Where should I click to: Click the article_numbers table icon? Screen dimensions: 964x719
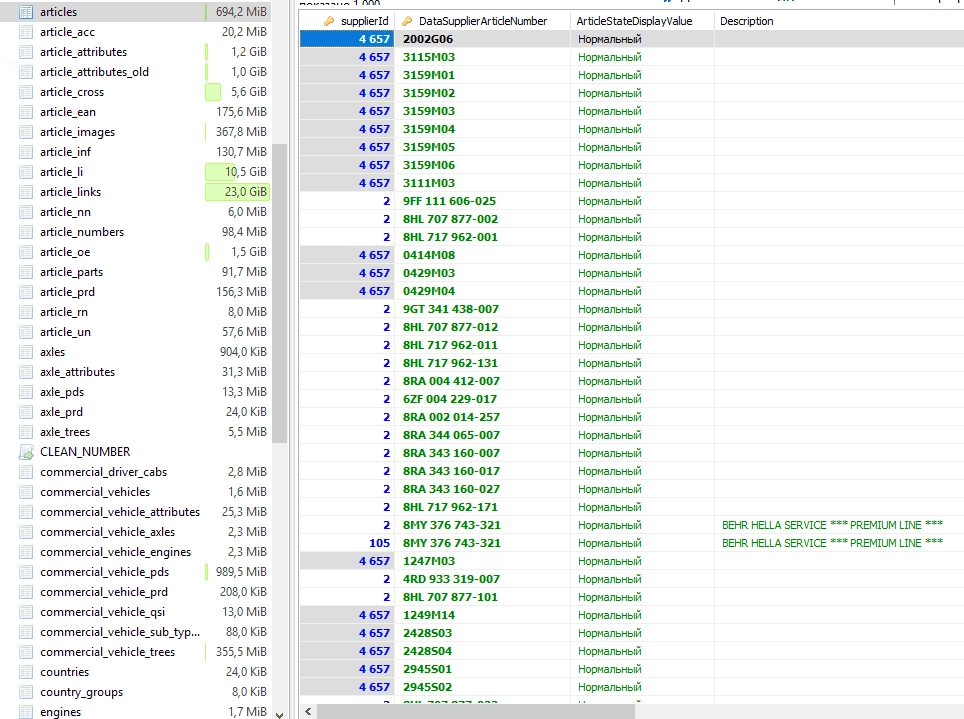(x=26, y=232)
